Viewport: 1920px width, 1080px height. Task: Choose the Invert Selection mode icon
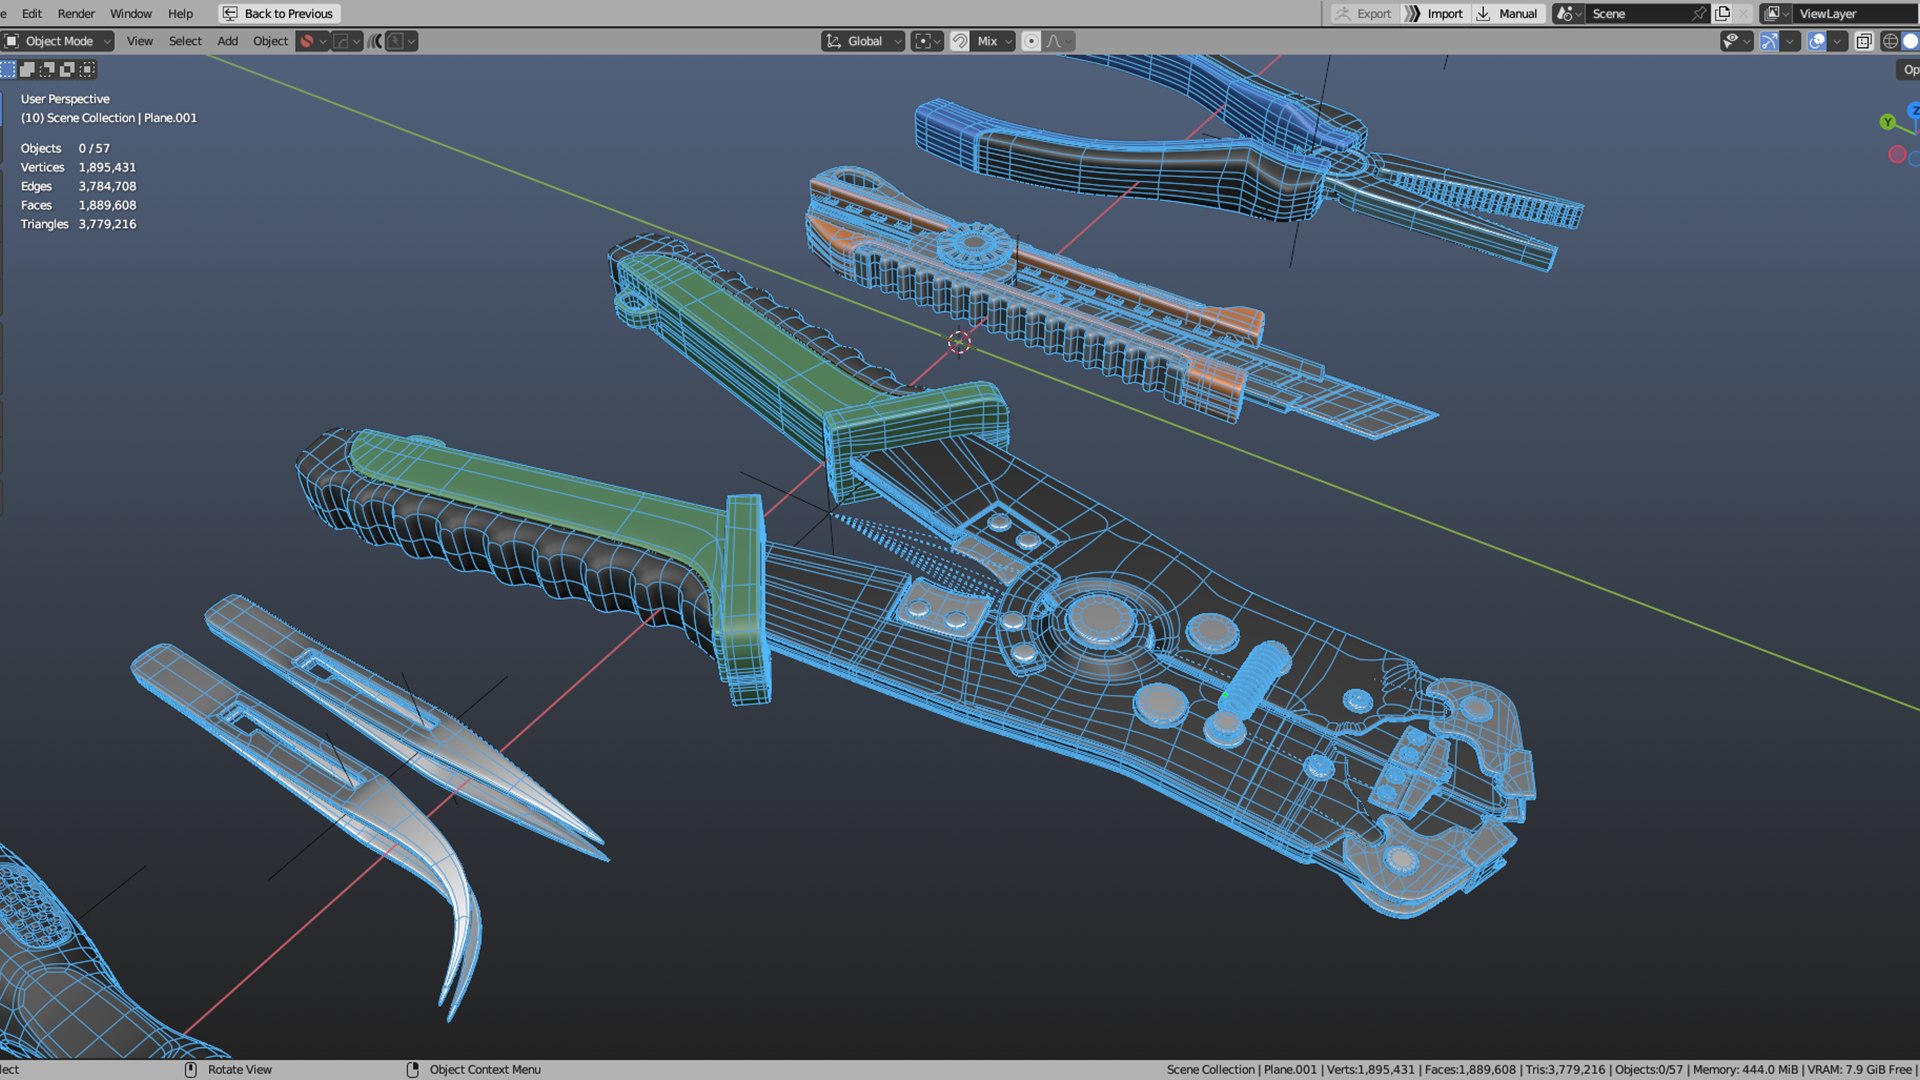(x=68, y=69)
